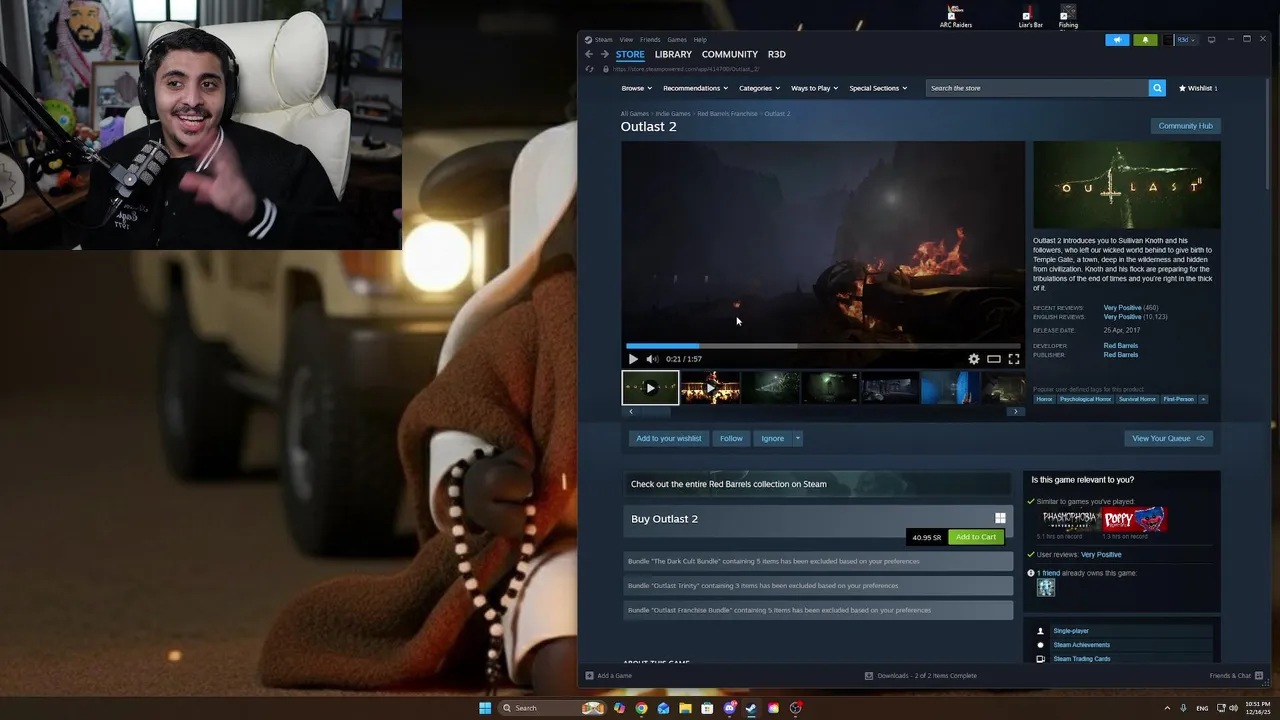Click the Poppy Playtime similar game image

[1134, 519]
